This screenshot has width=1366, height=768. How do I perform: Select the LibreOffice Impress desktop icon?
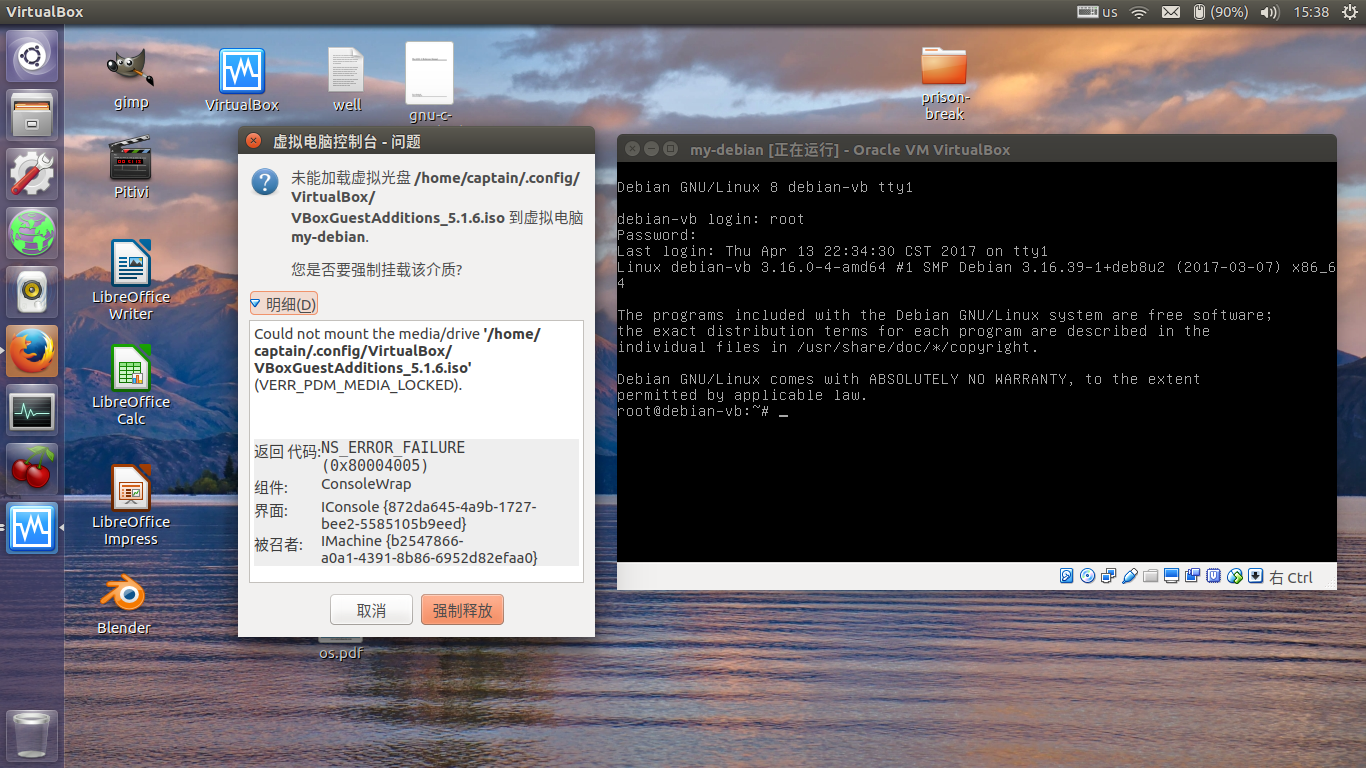pyautogui.click(x=131, y=505)
